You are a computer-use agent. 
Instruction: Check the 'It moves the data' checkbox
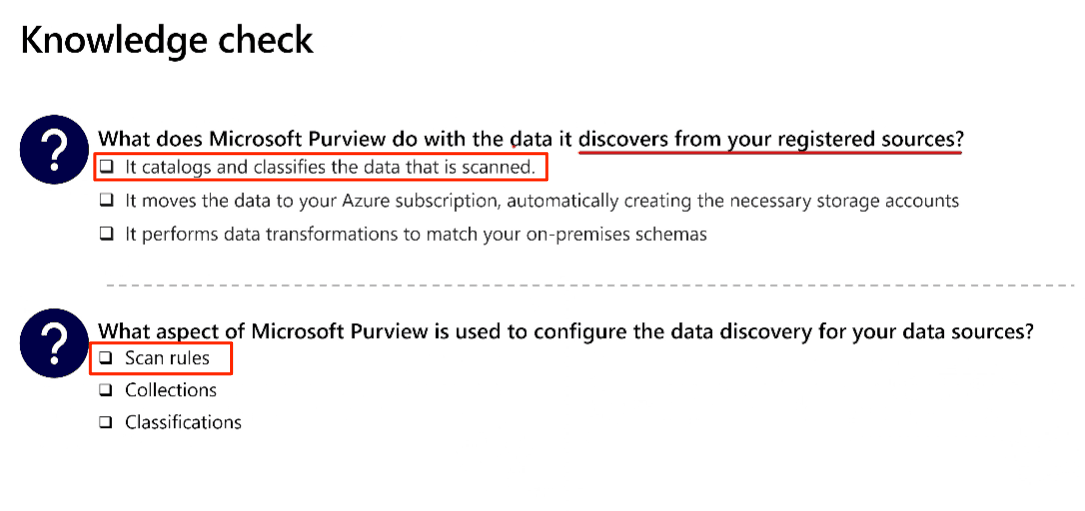coord(106,201)
